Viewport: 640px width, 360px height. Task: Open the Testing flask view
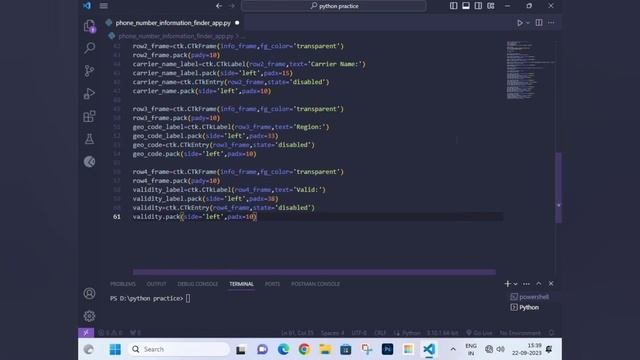click(89, 139)
